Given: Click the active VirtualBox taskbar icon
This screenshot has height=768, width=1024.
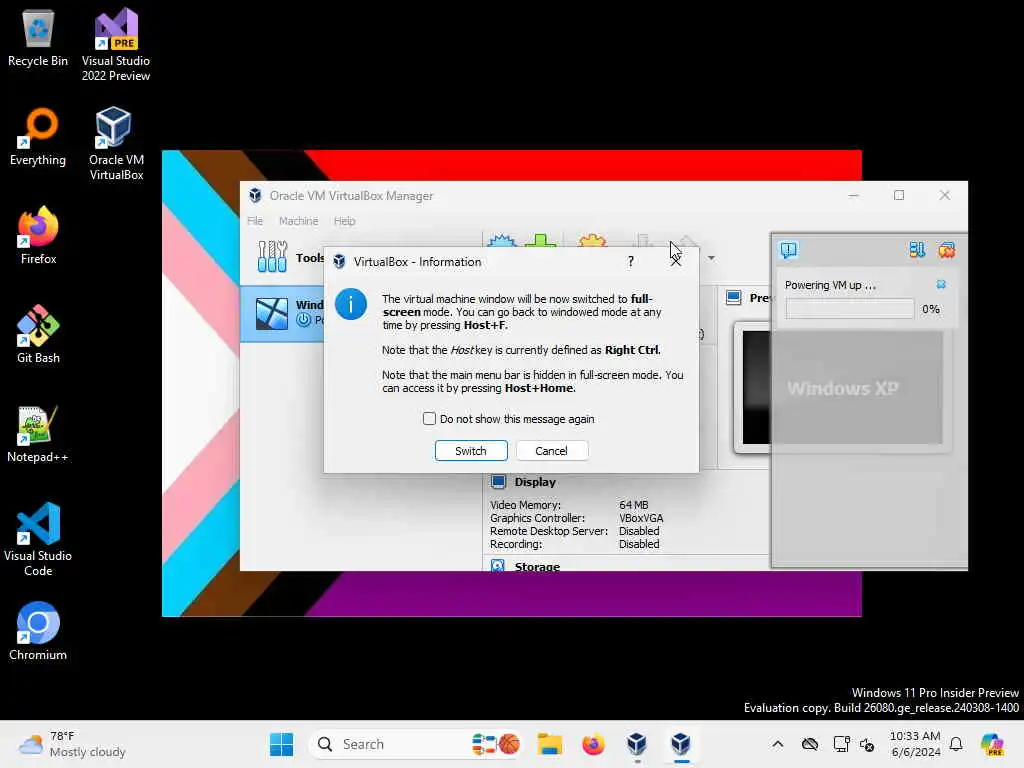Looking at the screenshot, I should [681, 744].
